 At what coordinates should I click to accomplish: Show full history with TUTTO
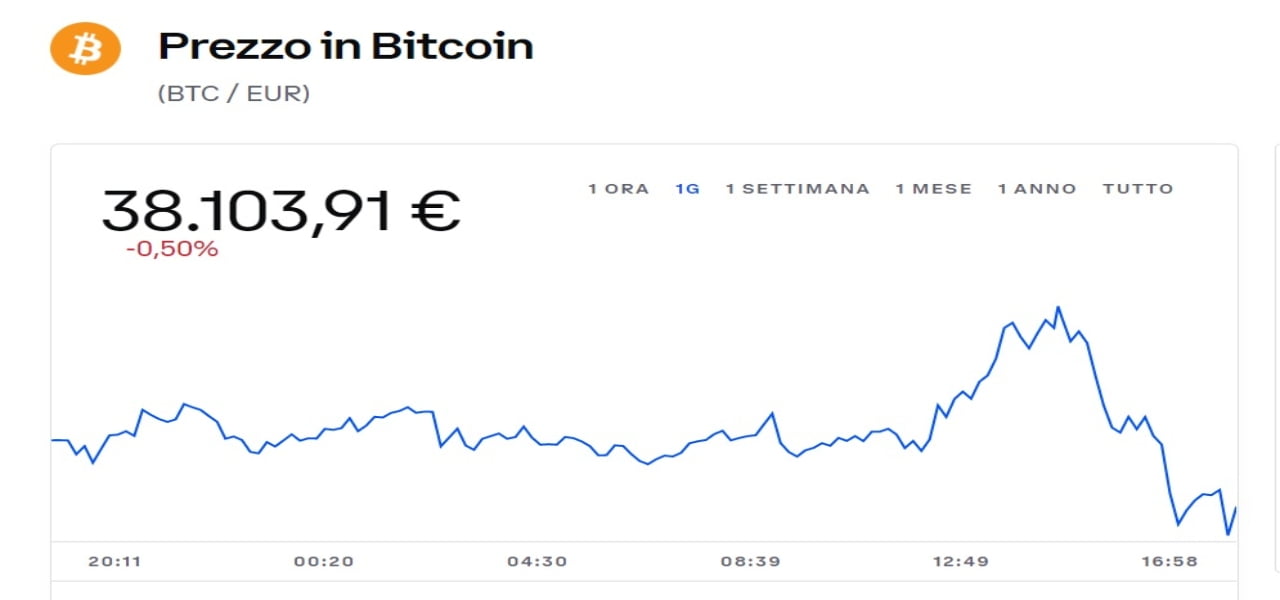point(1138,189)
